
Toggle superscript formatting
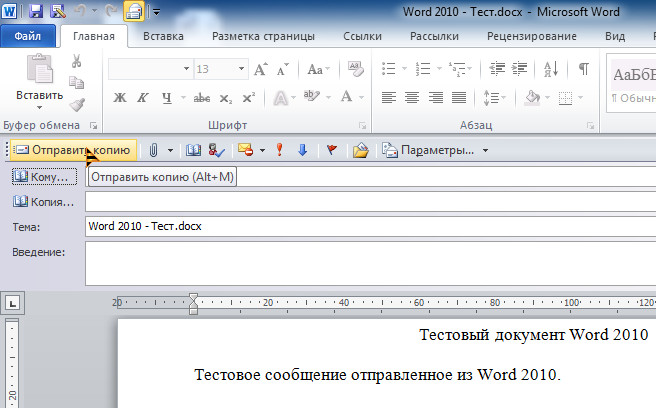[x=249, y=98]
